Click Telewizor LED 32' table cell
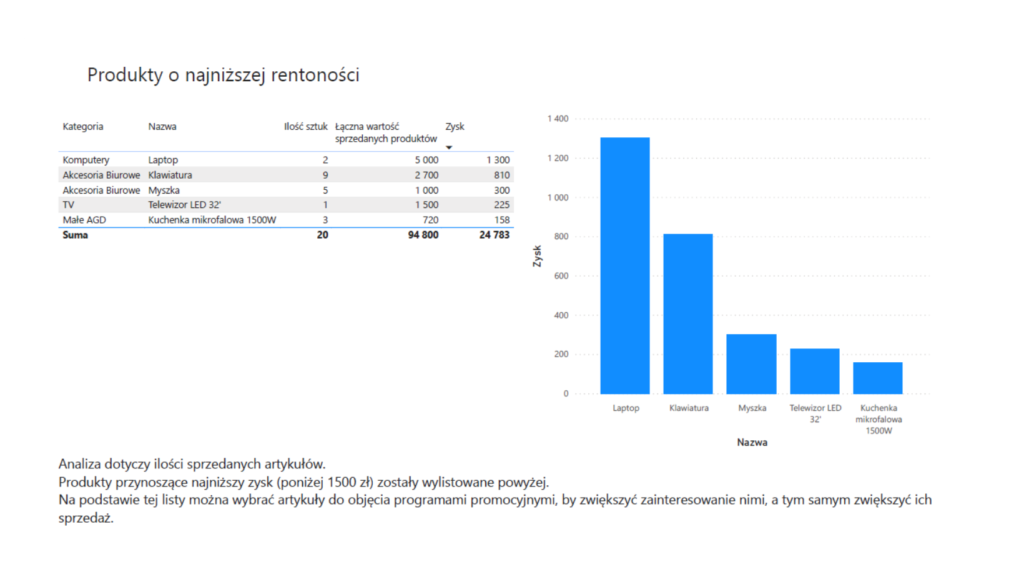The image size is (1024, 577). [184, 205]
